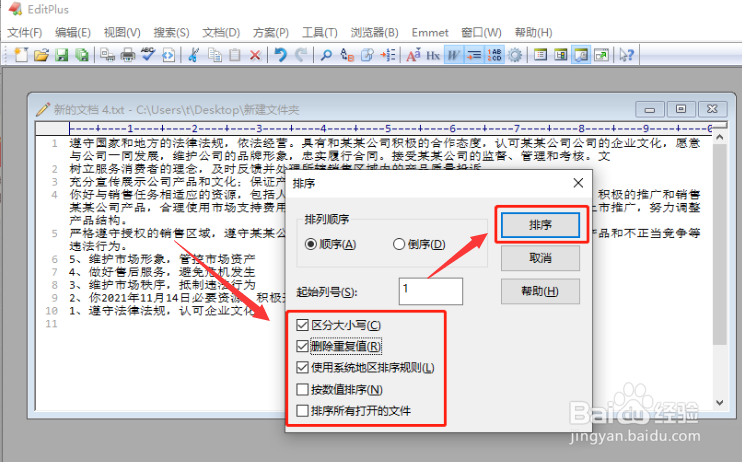Toggle the Line Number icon
The width and height of the screenshot is (742, 462).
click(x=495, y=55)
